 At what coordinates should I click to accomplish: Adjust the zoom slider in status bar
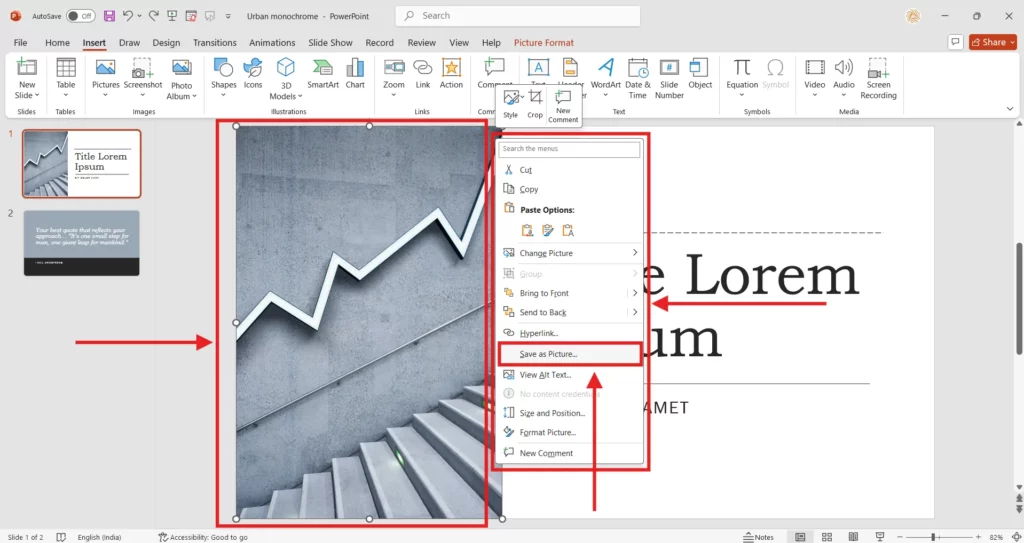pos(933,537)
